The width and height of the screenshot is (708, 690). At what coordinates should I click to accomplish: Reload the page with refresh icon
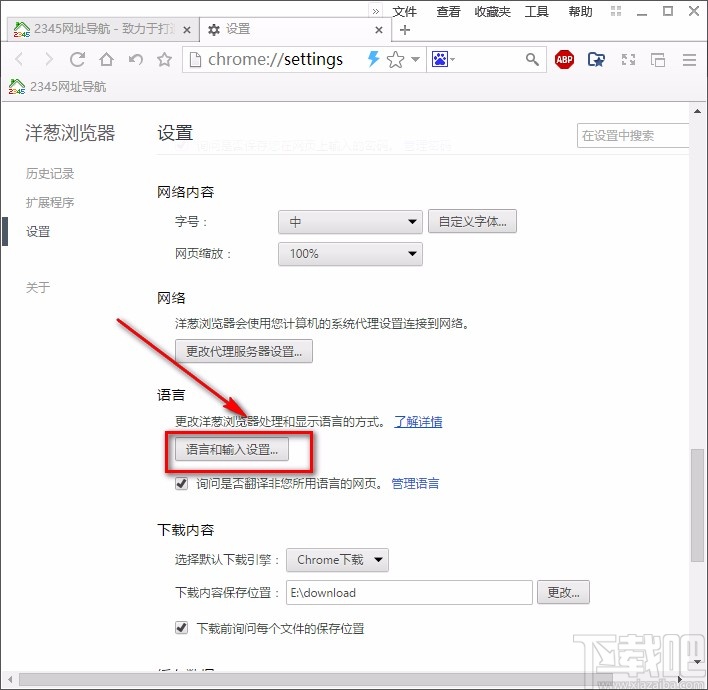click(x=77, y=59)
